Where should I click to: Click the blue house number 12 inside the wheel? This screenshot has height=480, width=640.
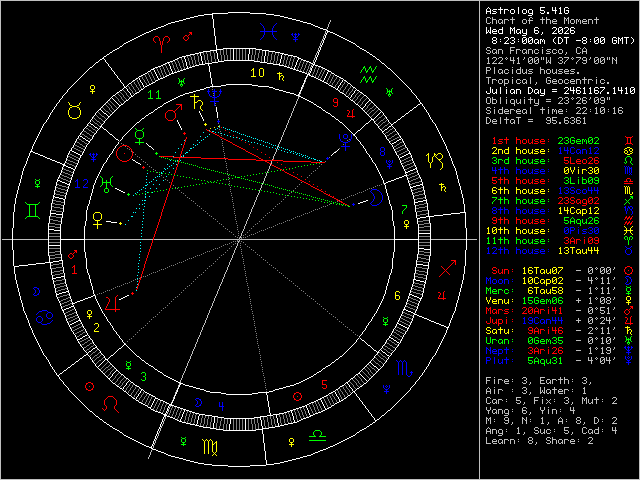coord(82,184)
